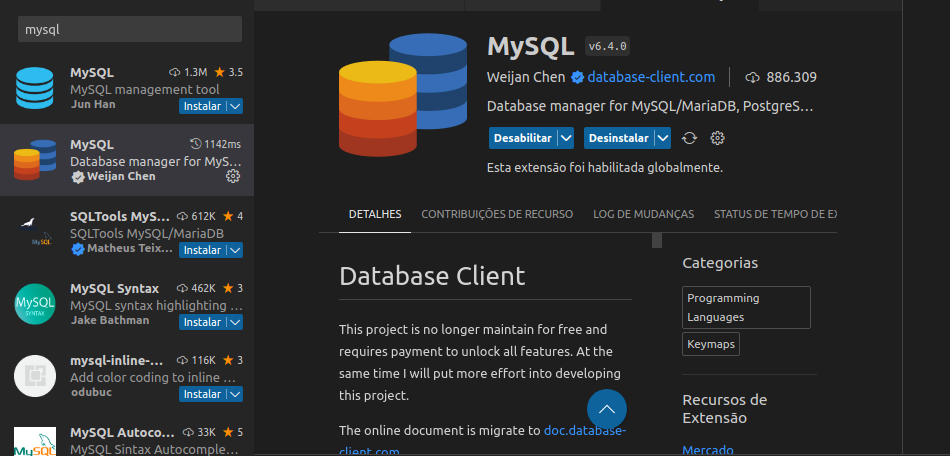The image size is (950, 456).
Task: Click the 1142ms activation time label
Action: [x=222, y=144]
